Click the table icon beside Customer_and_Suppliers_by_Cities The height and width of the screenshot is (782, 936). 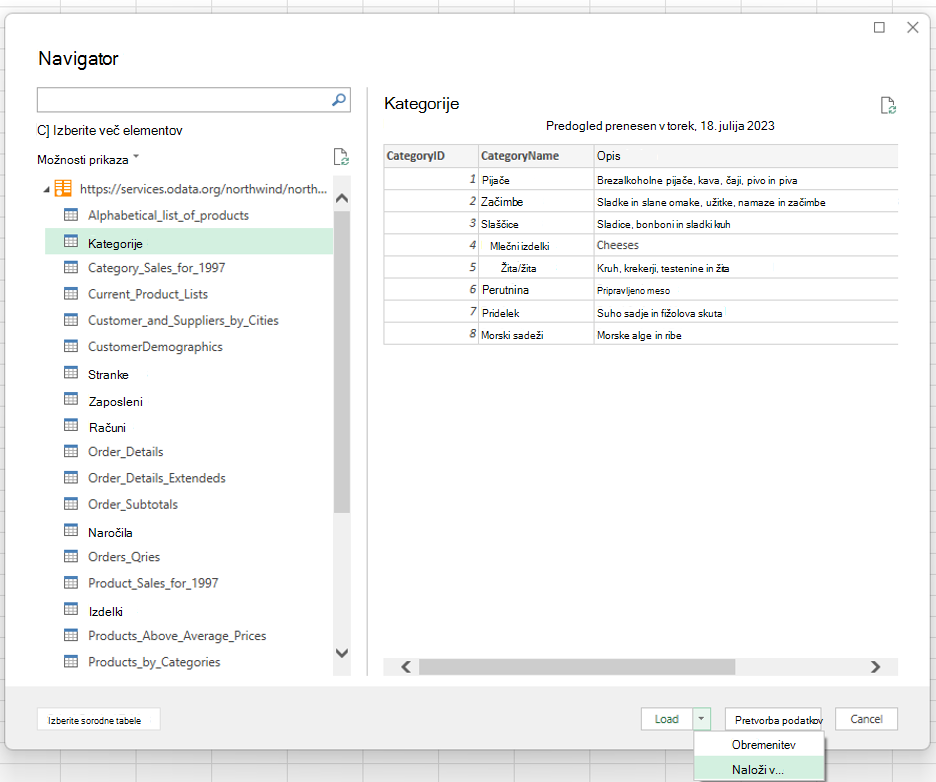[71, 320]
